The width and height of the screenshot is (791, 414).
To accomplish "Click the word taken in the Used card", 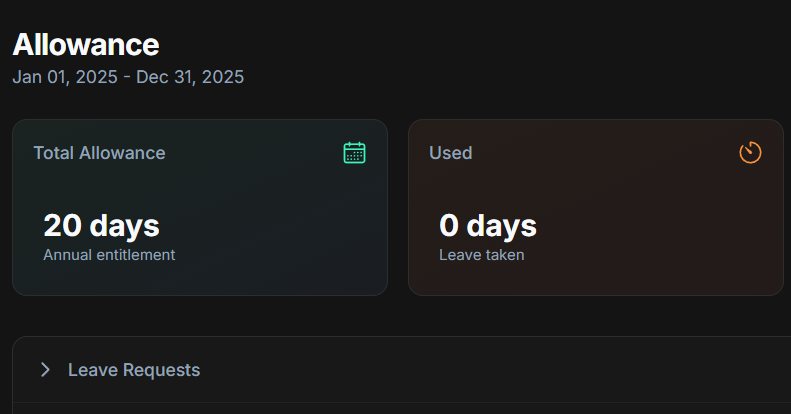I will pos(505,255).
